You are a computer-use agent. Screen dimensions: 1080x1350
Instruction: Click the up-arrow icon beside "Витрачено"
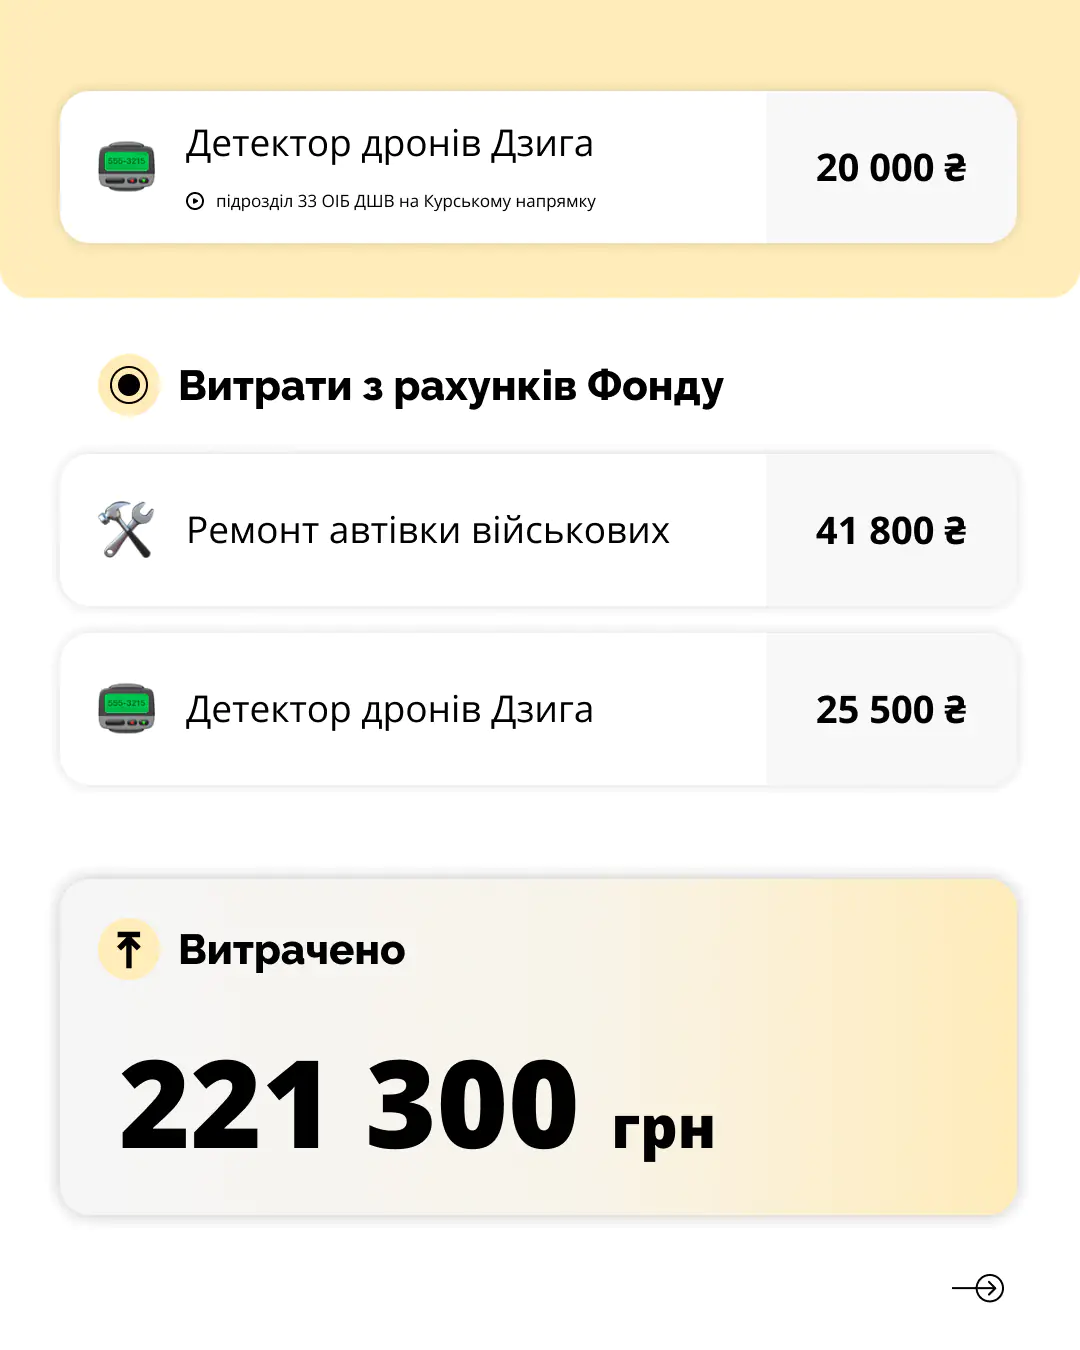pos(129,949)
